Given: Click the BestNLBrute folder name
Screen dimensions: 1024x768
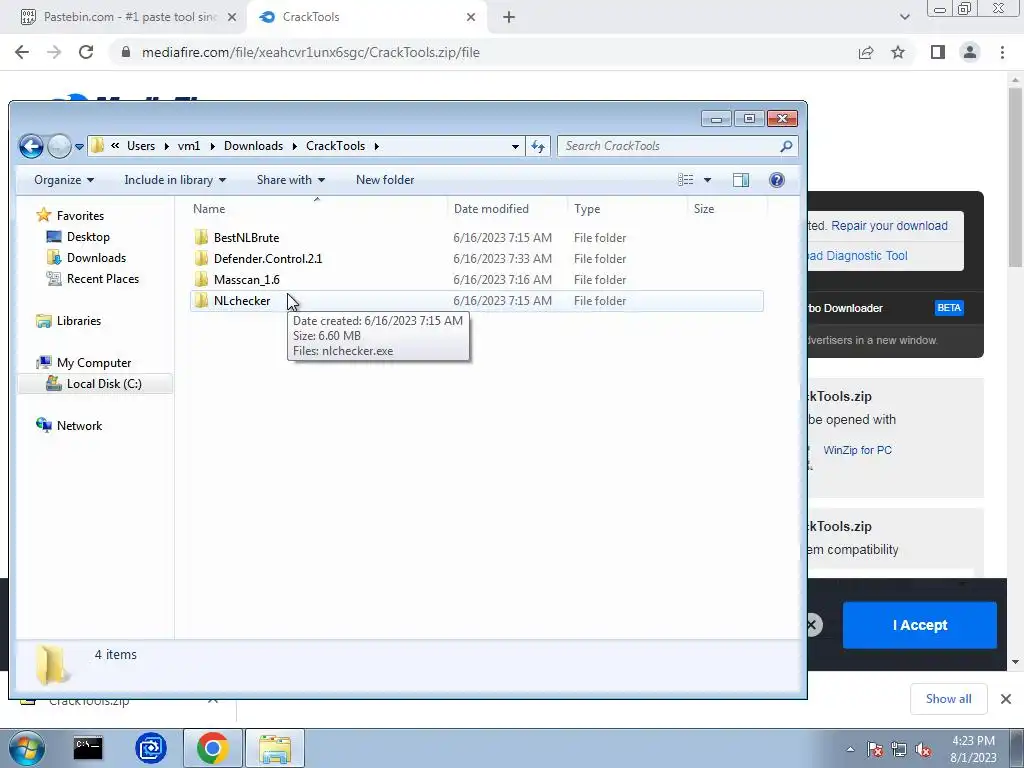Looking at the screenshot, I should (246, 238).
